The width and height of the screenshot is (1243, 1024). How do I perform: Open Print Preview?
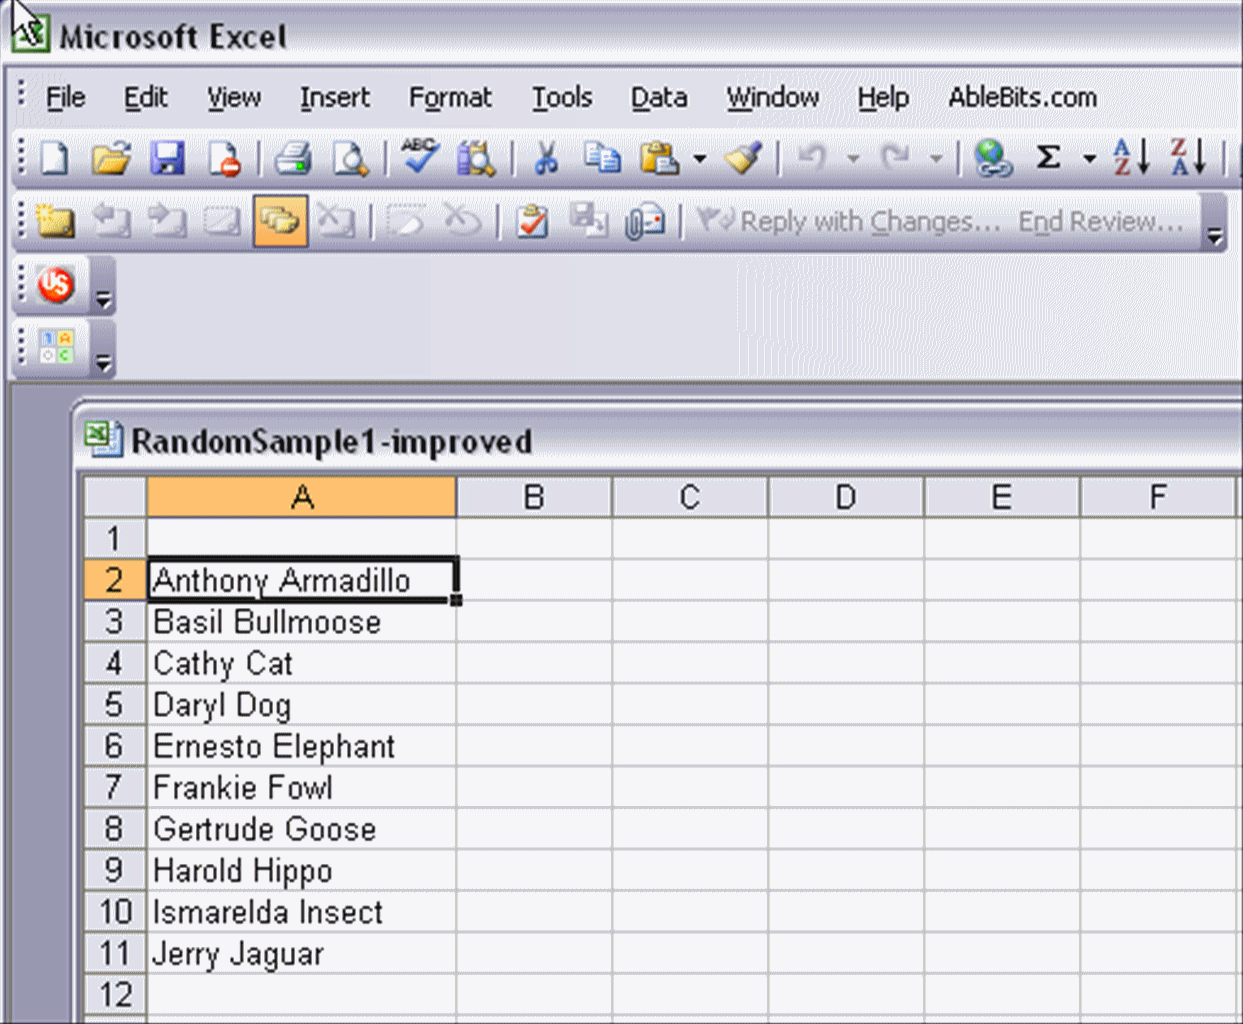(x=350, y=157)
